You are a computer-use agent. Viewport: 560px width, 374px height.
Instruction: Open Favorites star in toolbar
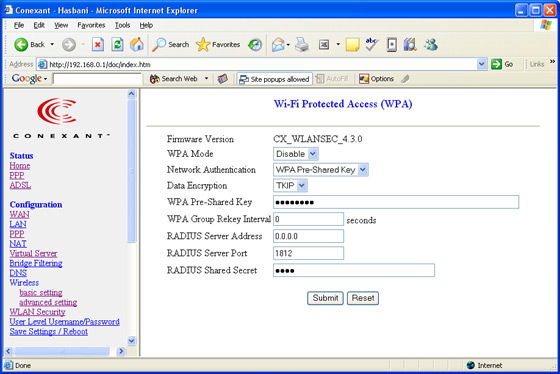click(x=218, y=45)
